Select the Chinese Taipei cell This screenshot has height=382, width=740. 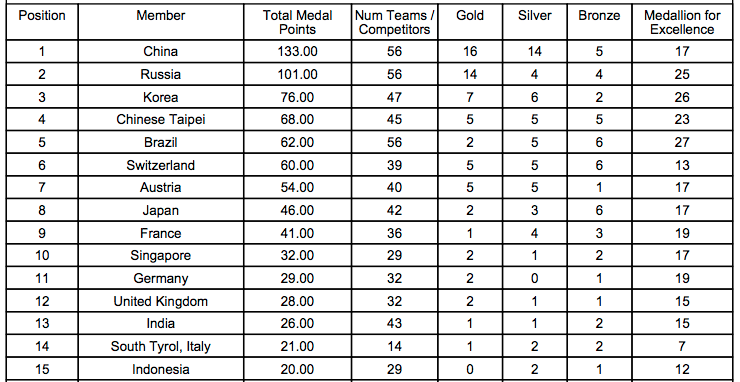click(160, 119)
